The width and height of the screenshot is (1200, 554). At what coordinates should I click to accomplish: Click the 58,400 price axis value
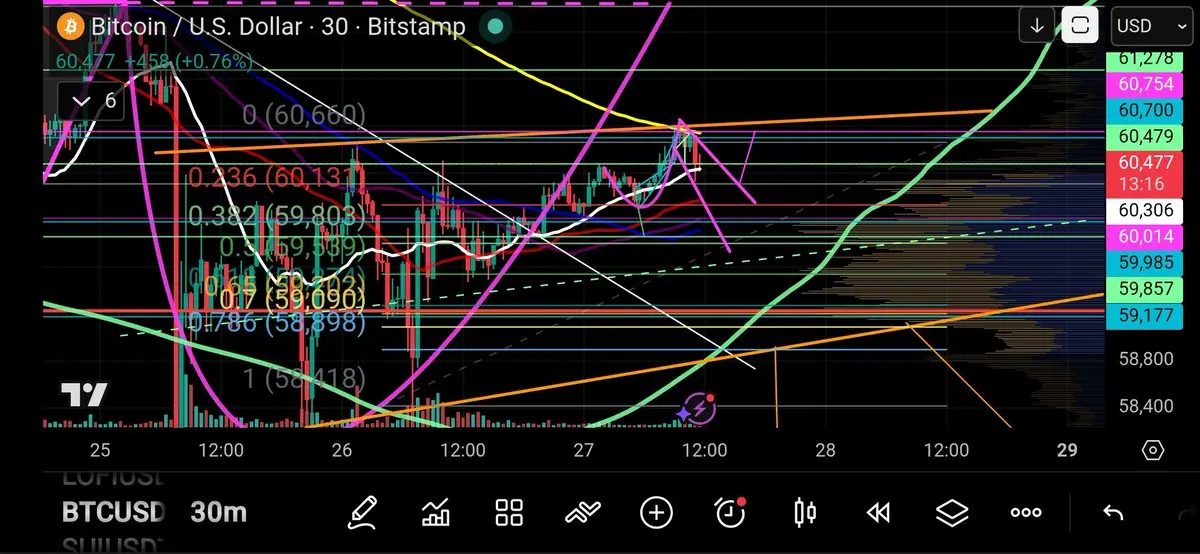click(1146, 406)
